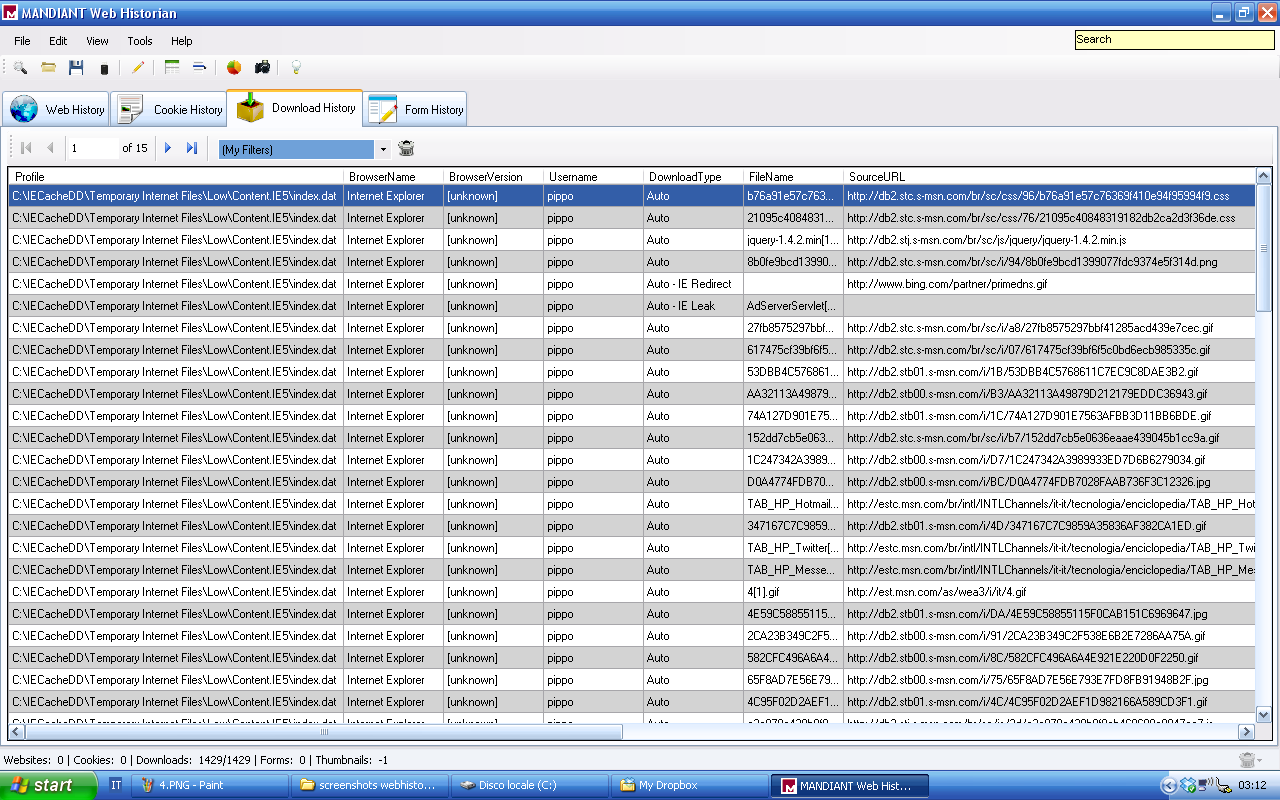Screen dimensions: 1280x800
Task: Go to the previous results page
Action: (x=50, y=148)
